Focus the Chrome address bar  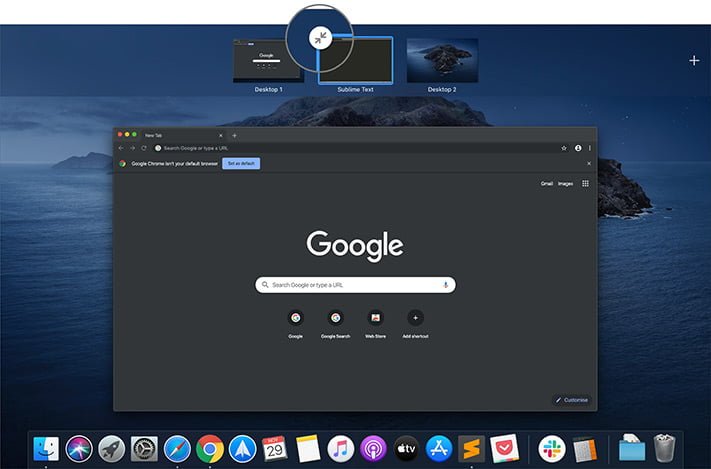point(356,148)
